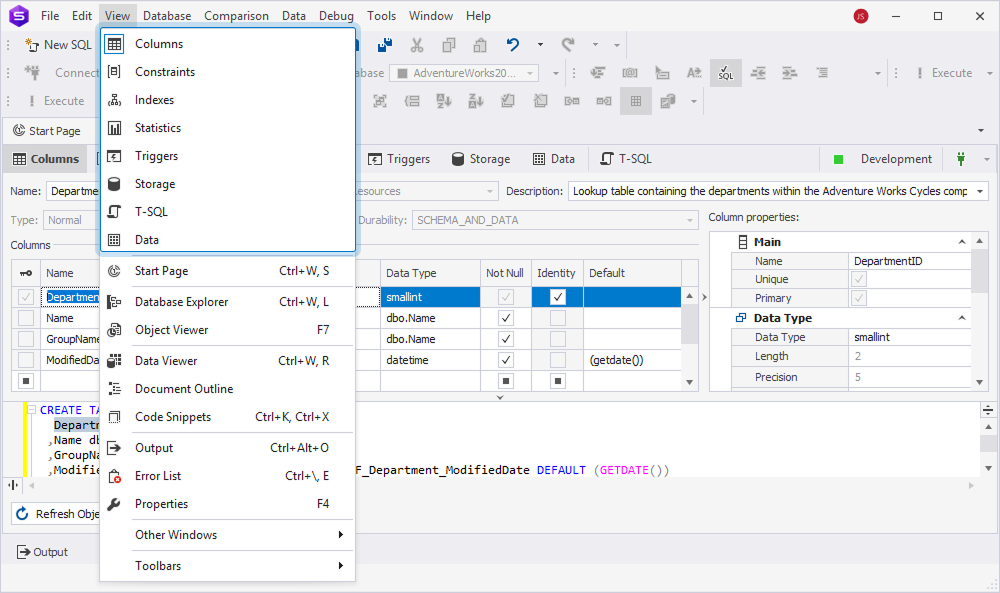
Task: Toggle Identity checkbox for DepartmentID row
Action: pyautogui.click(x=558, y=297)
